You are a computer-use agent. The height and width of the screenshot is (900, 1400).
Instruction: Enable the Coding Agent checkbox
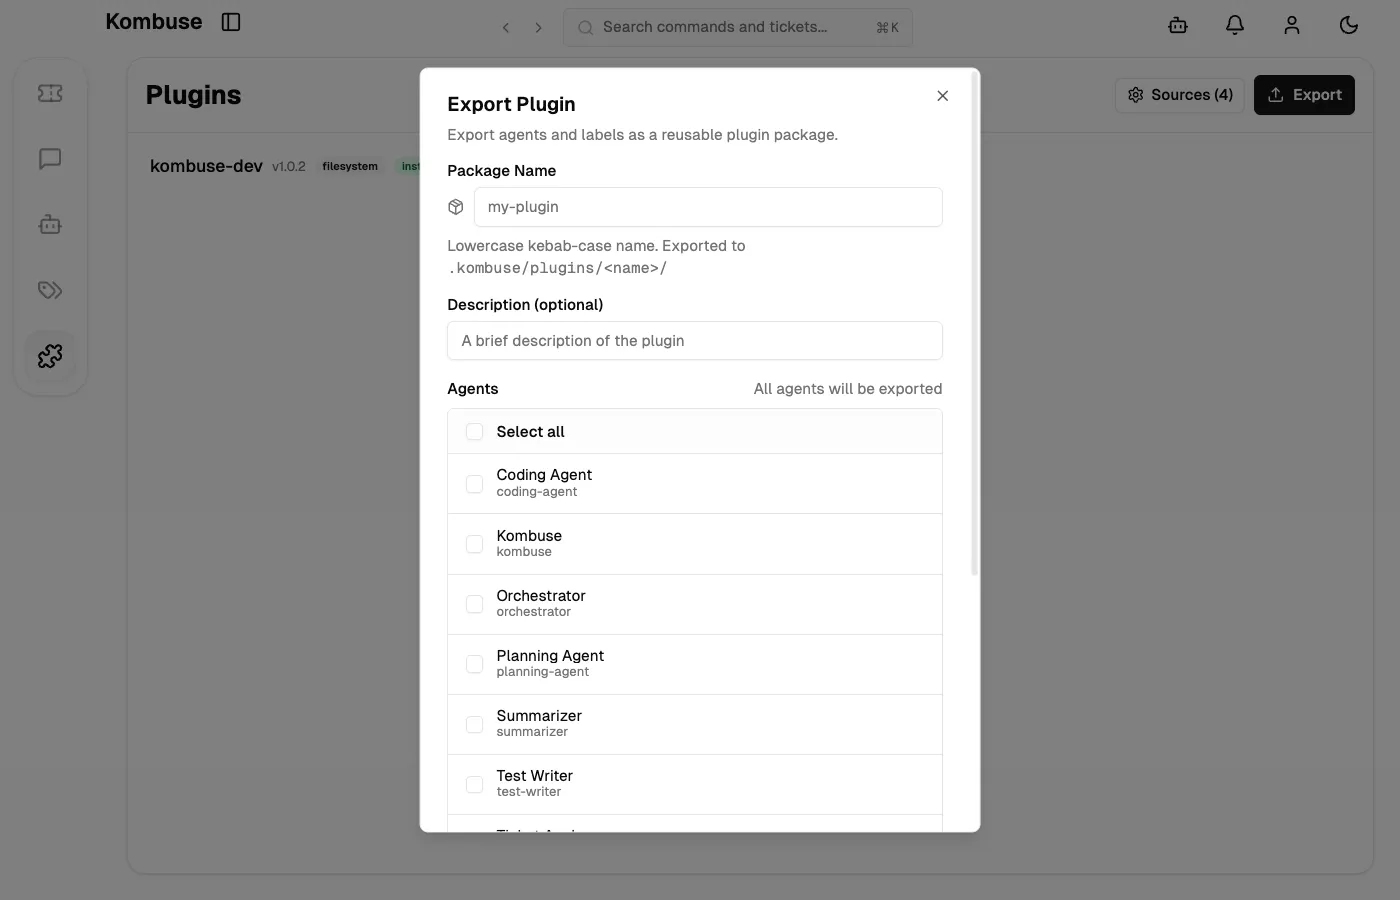pyautogui.click(x=474, y=483)
